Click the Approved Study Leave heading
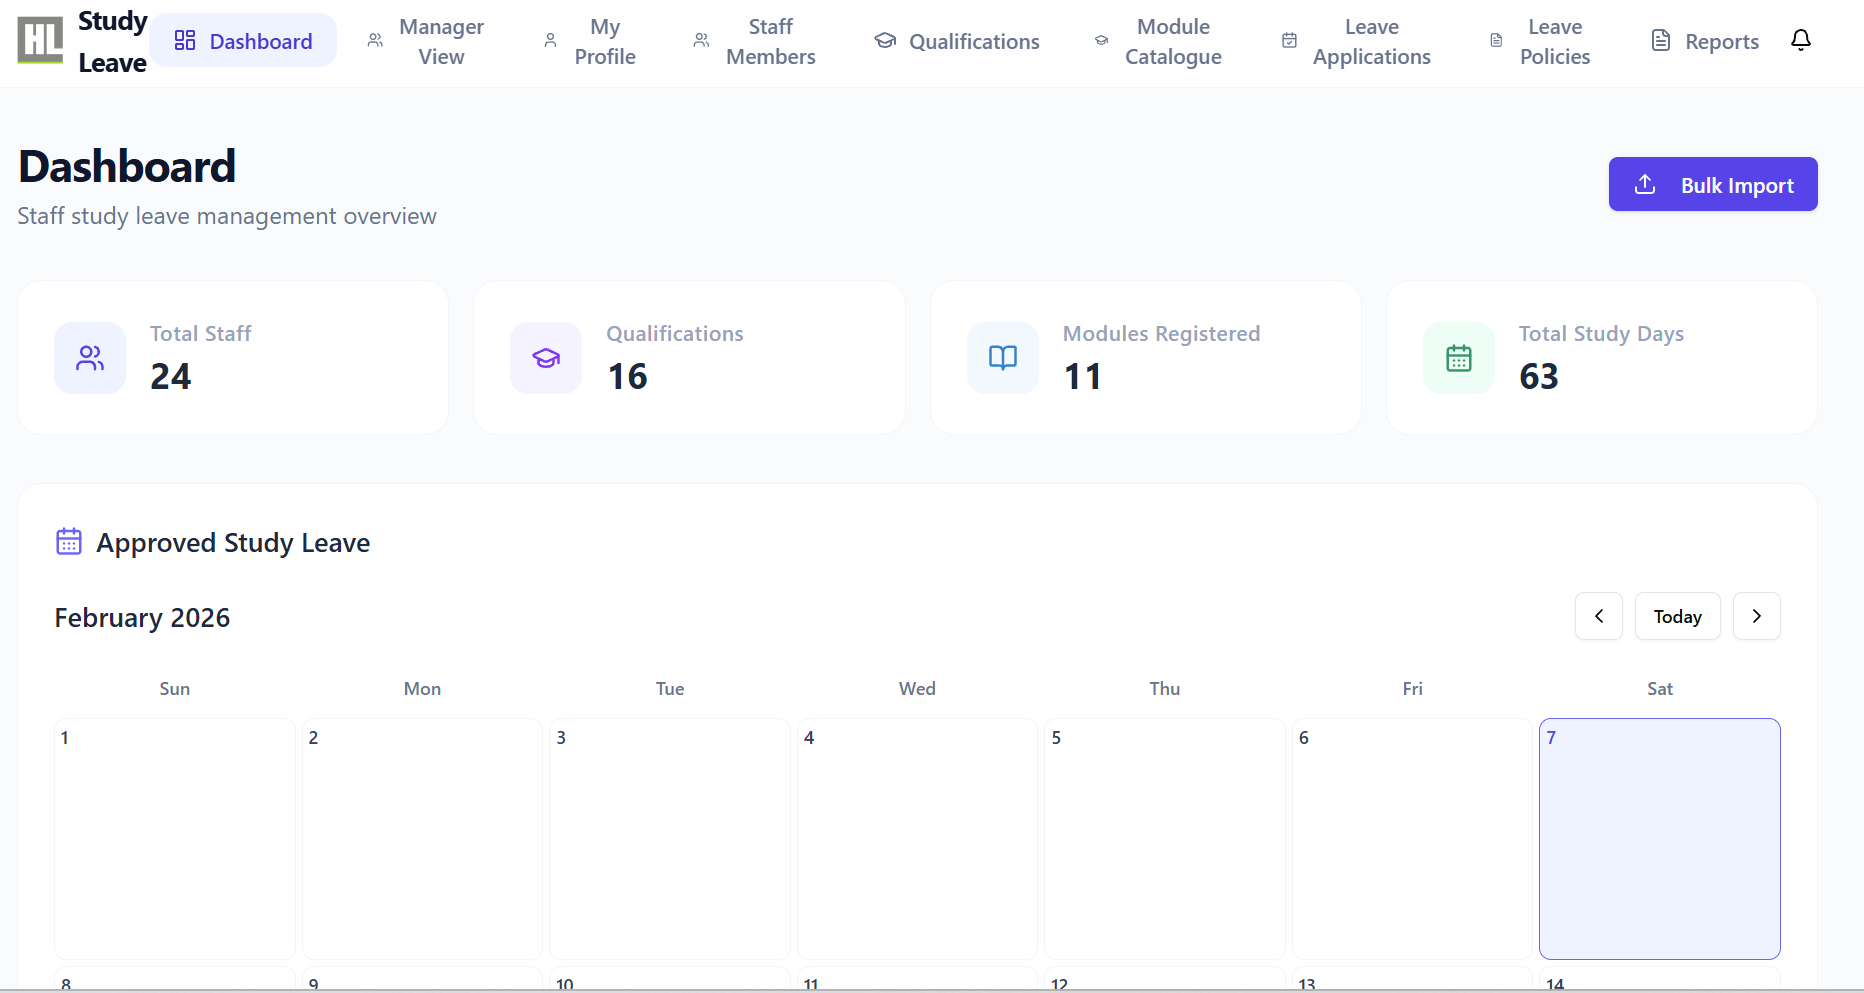 point(233,543)
